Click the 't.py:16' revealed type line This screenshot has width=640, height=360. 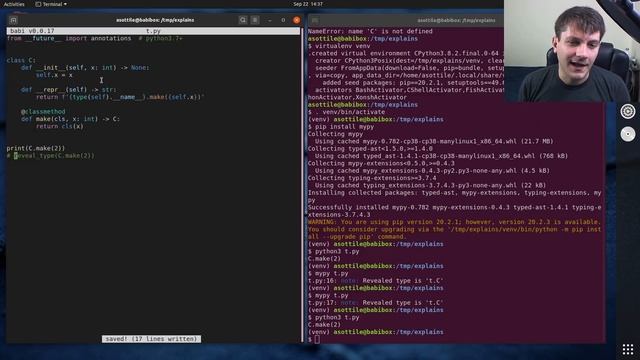point(376,281)
